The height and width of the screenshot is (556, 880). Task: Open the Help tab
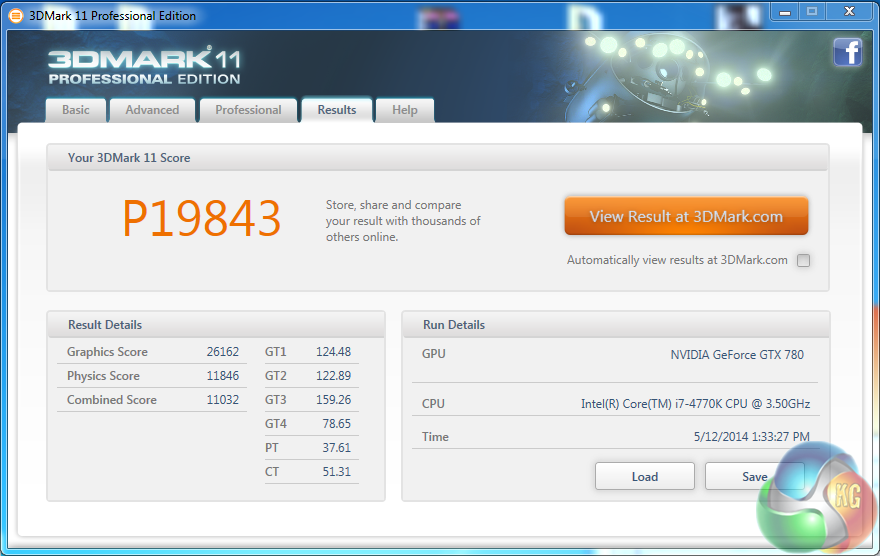pyautogui.click(x=405, y=110)
